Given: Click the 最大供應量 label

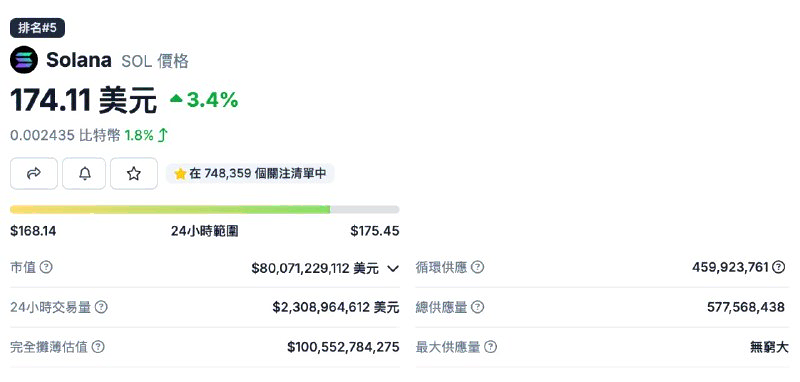Looking at the screenshot, I should tap(448, 347).
